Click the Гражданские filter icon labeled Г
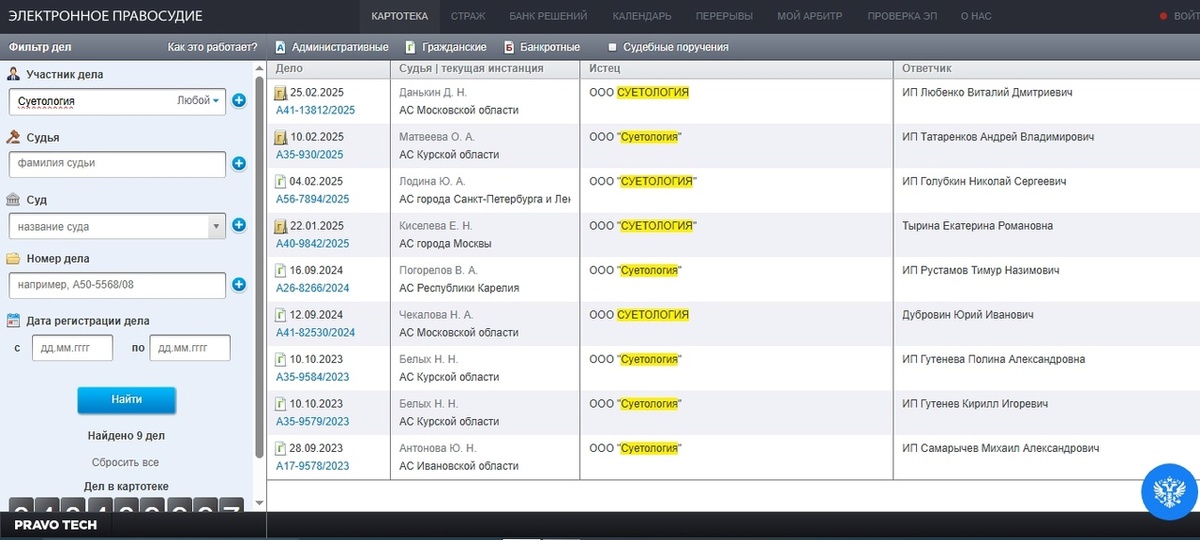The image size is (1200, 540). click(410, 47)
